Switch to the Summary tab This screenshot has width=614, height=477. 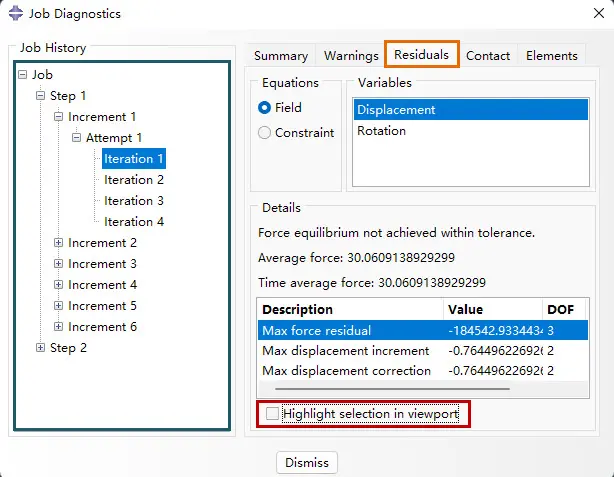click(x=281, y=56)
